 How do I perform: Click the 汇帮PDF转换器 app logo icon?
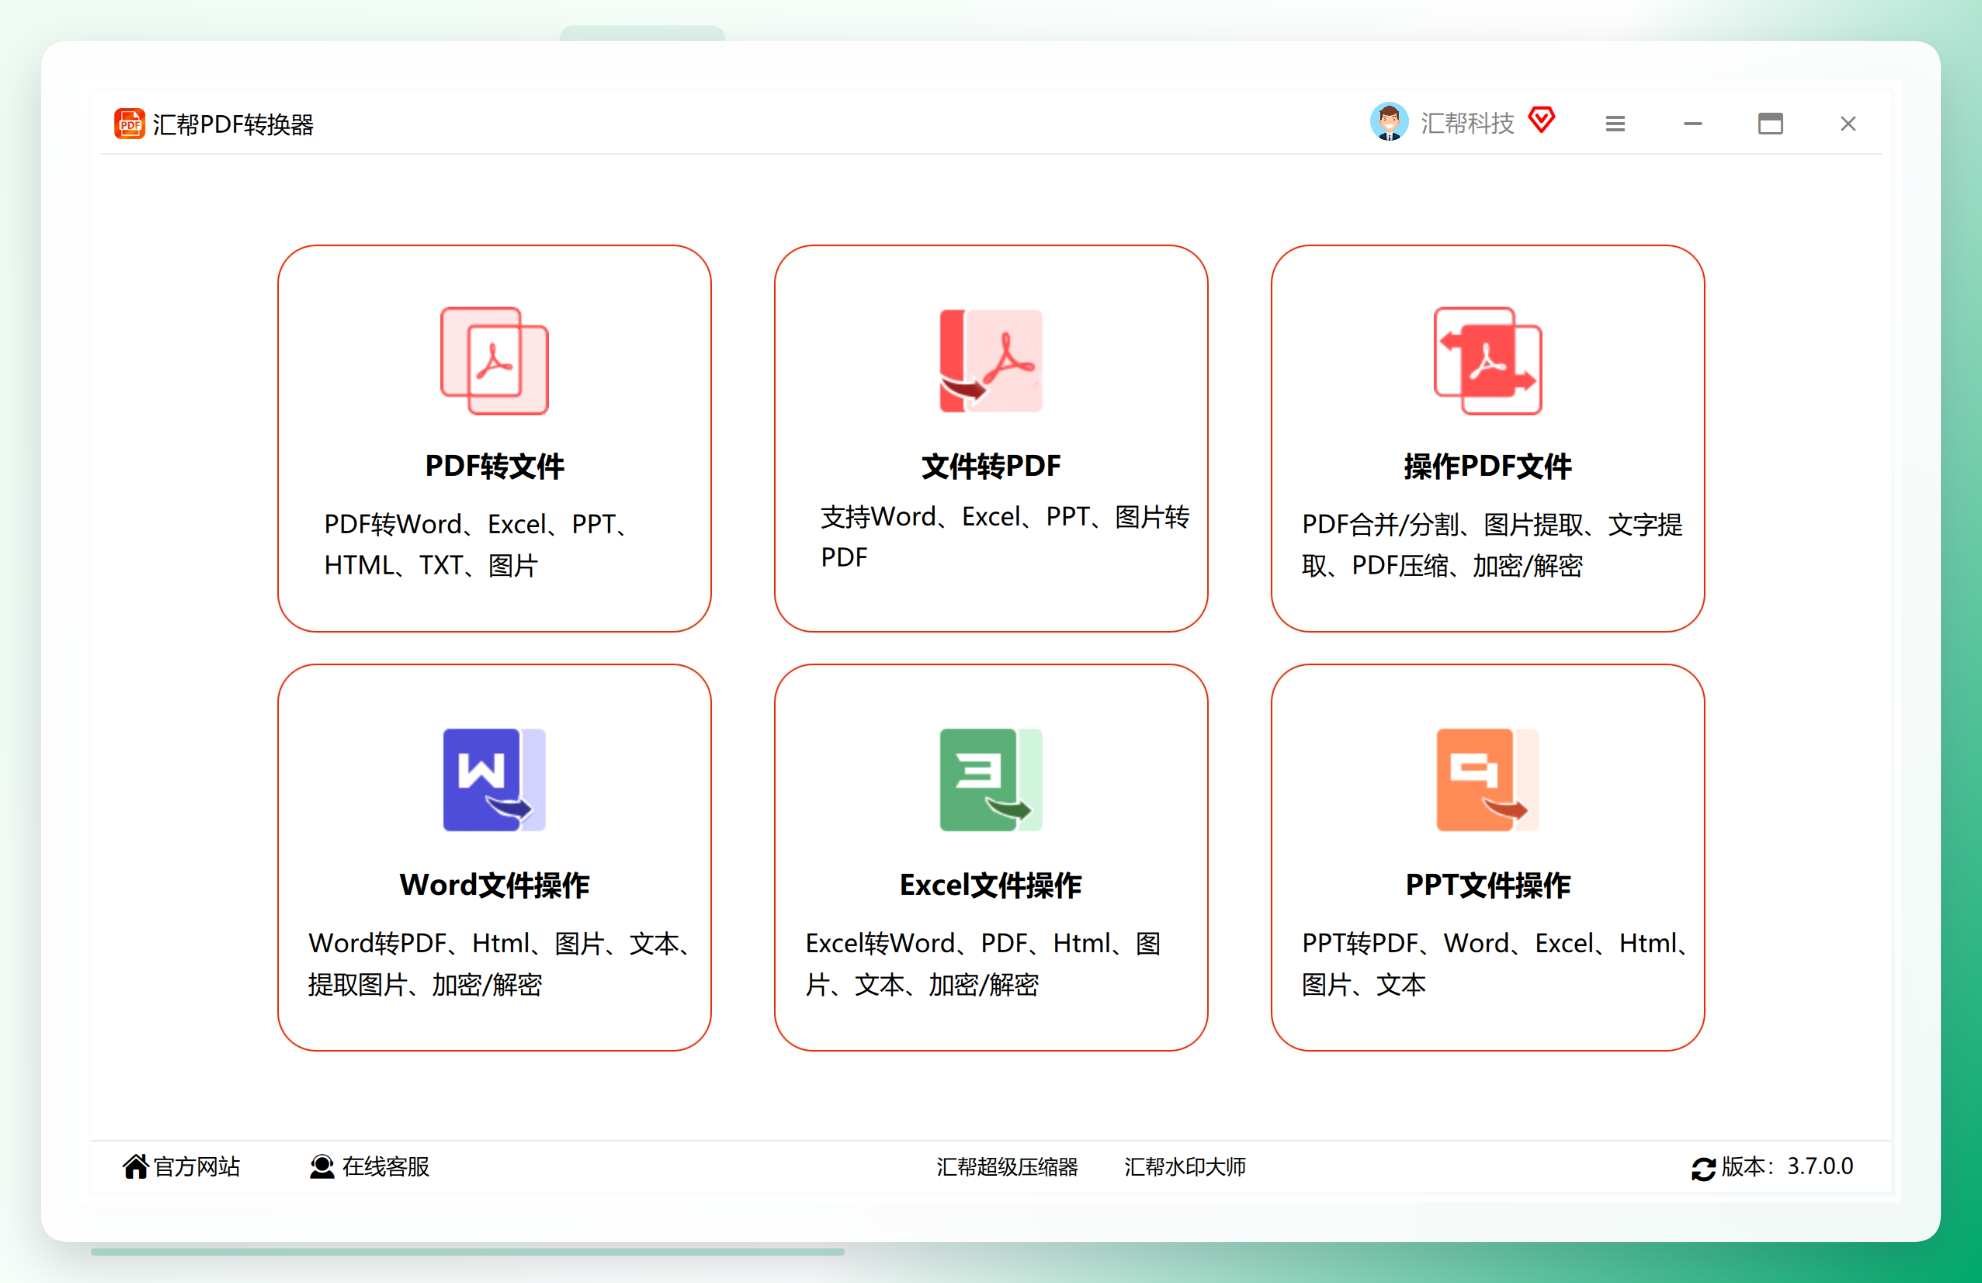pyautogui.click(x=129, y=124)
